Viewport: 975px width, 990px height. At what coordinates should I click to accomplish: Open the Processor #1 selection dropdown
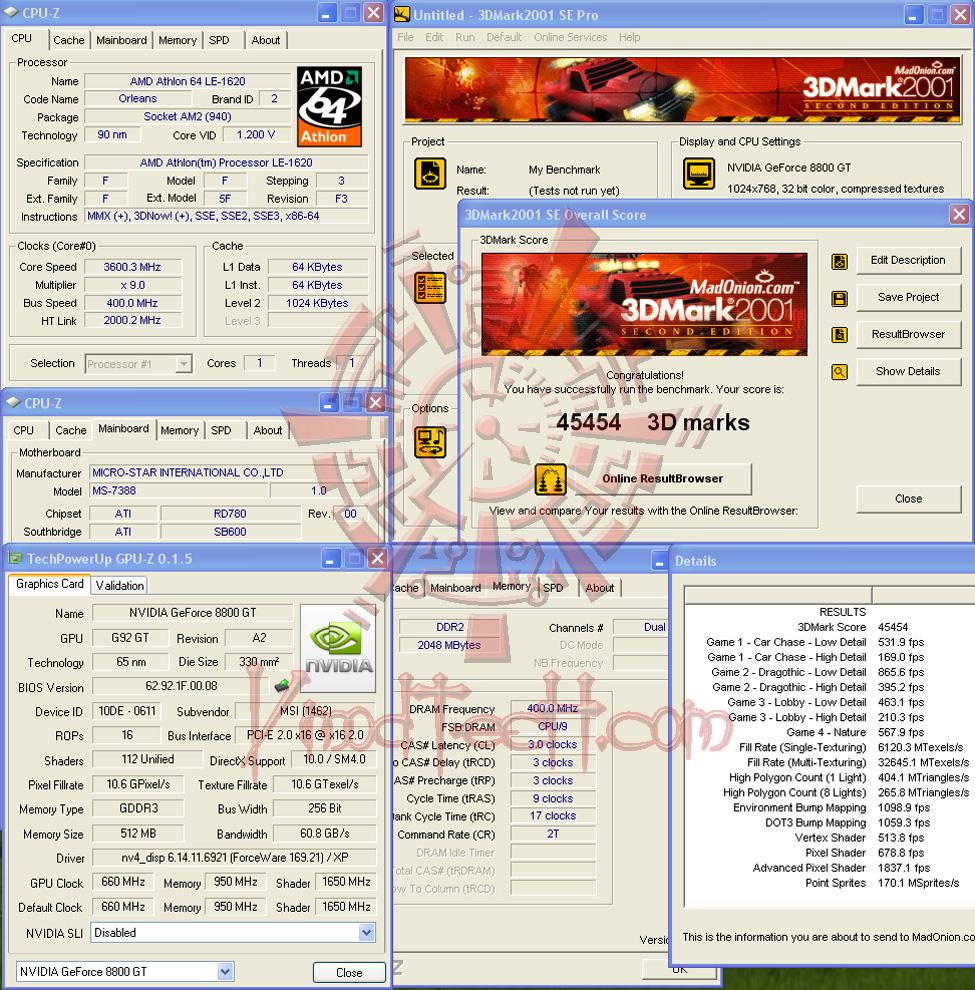(184, 364)
